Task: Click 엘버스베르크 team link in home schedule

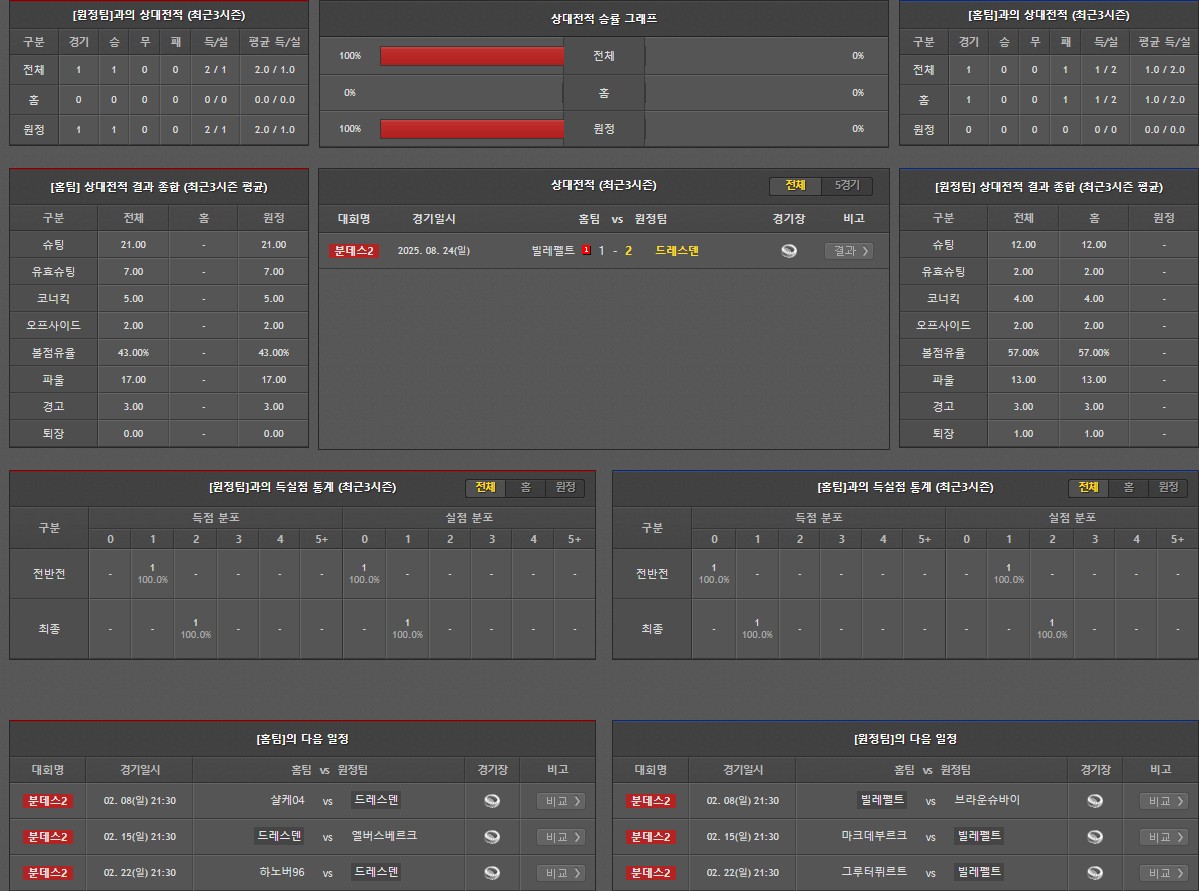Action: pyautogui.click(x=384, y=836)
